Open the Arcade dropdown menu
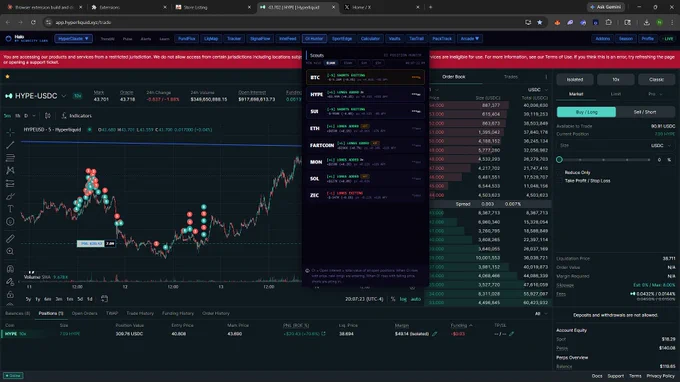Screen dimensions: 680x382 (x=470, y=39)
